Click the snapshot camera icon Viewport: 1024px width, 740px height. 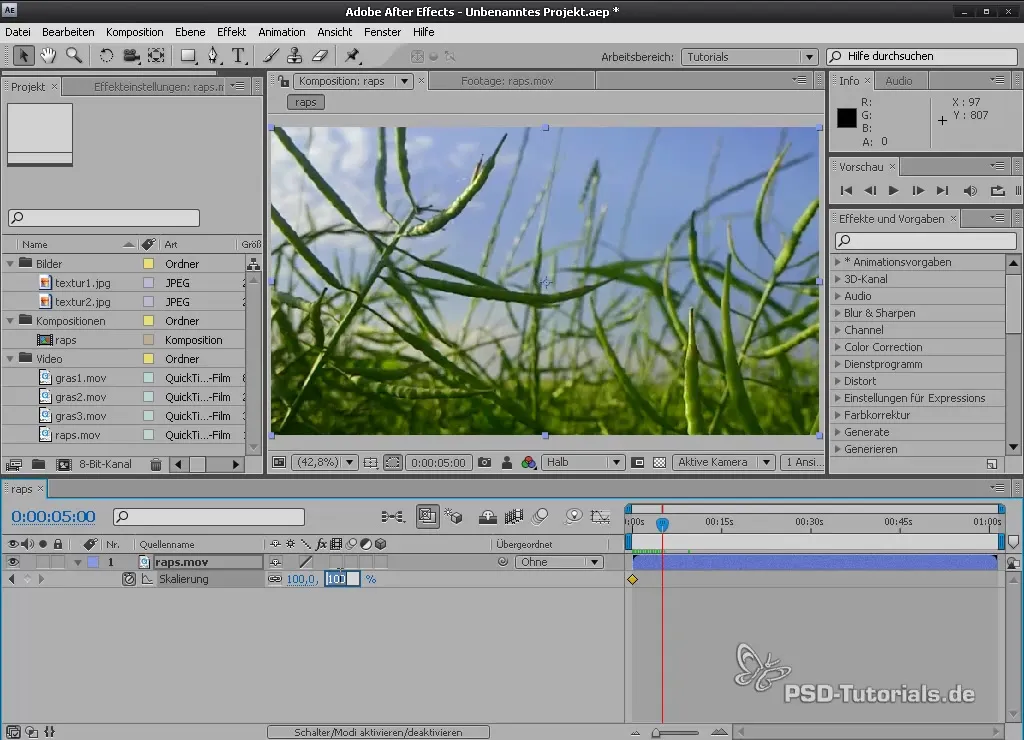click(x=484, y=463)
